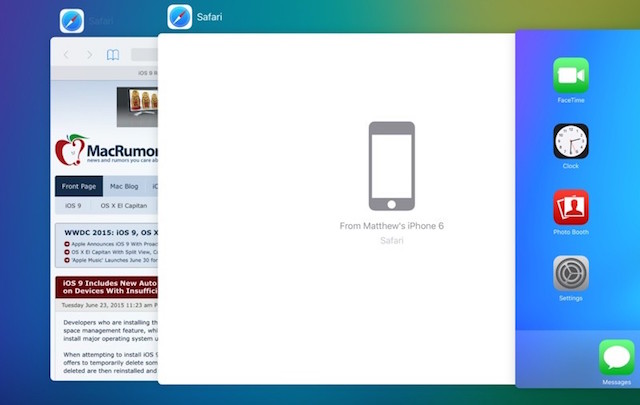Open the OS X El Capitan section tab
The height and width of the screenshot is (405, 640).
click(124, 205)
